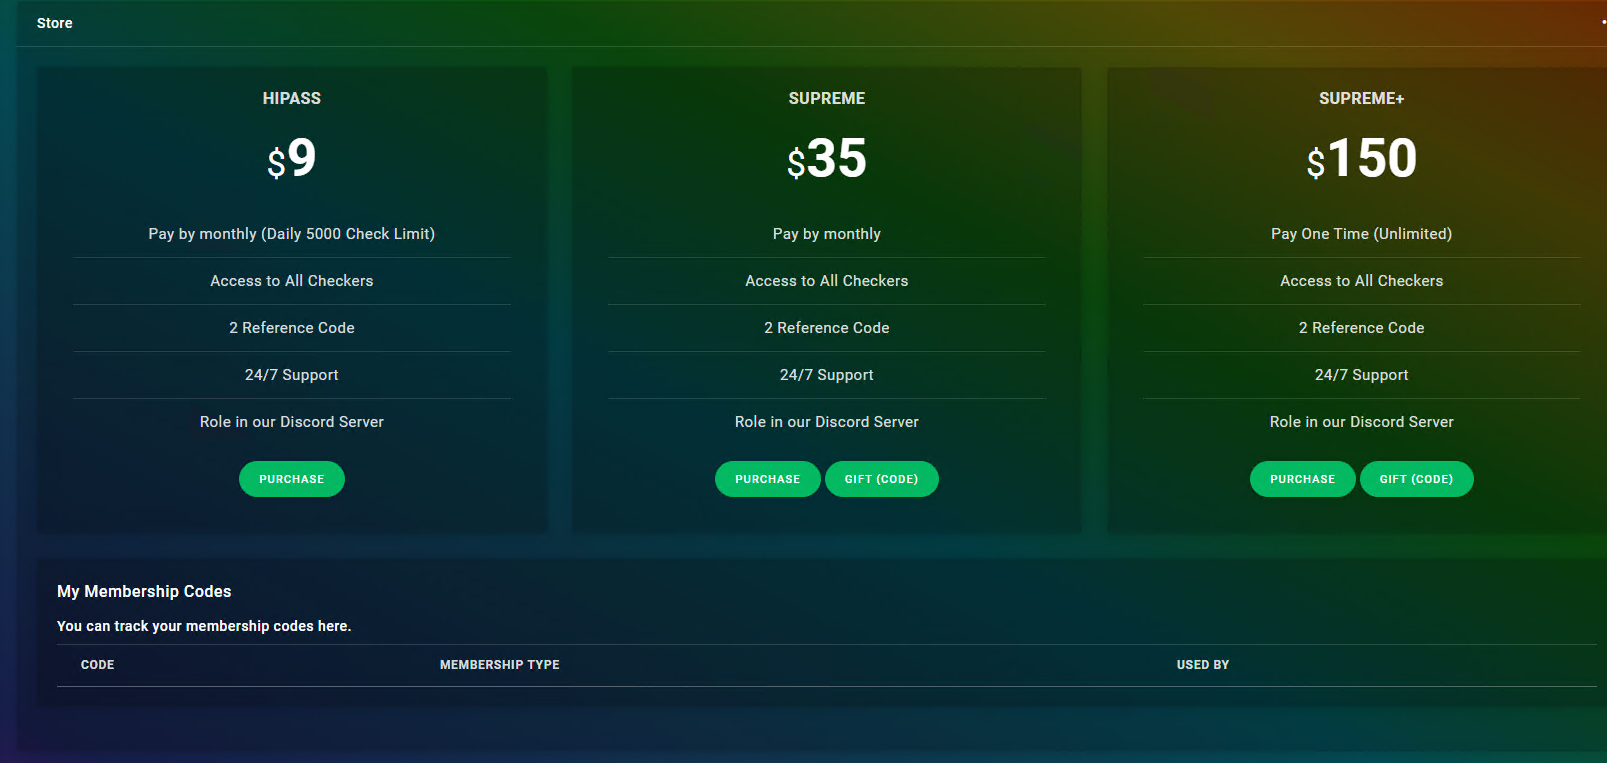
Task: Click "24/7 Support" in the SUPREME+ card
Action: [x=1362, y=375]
